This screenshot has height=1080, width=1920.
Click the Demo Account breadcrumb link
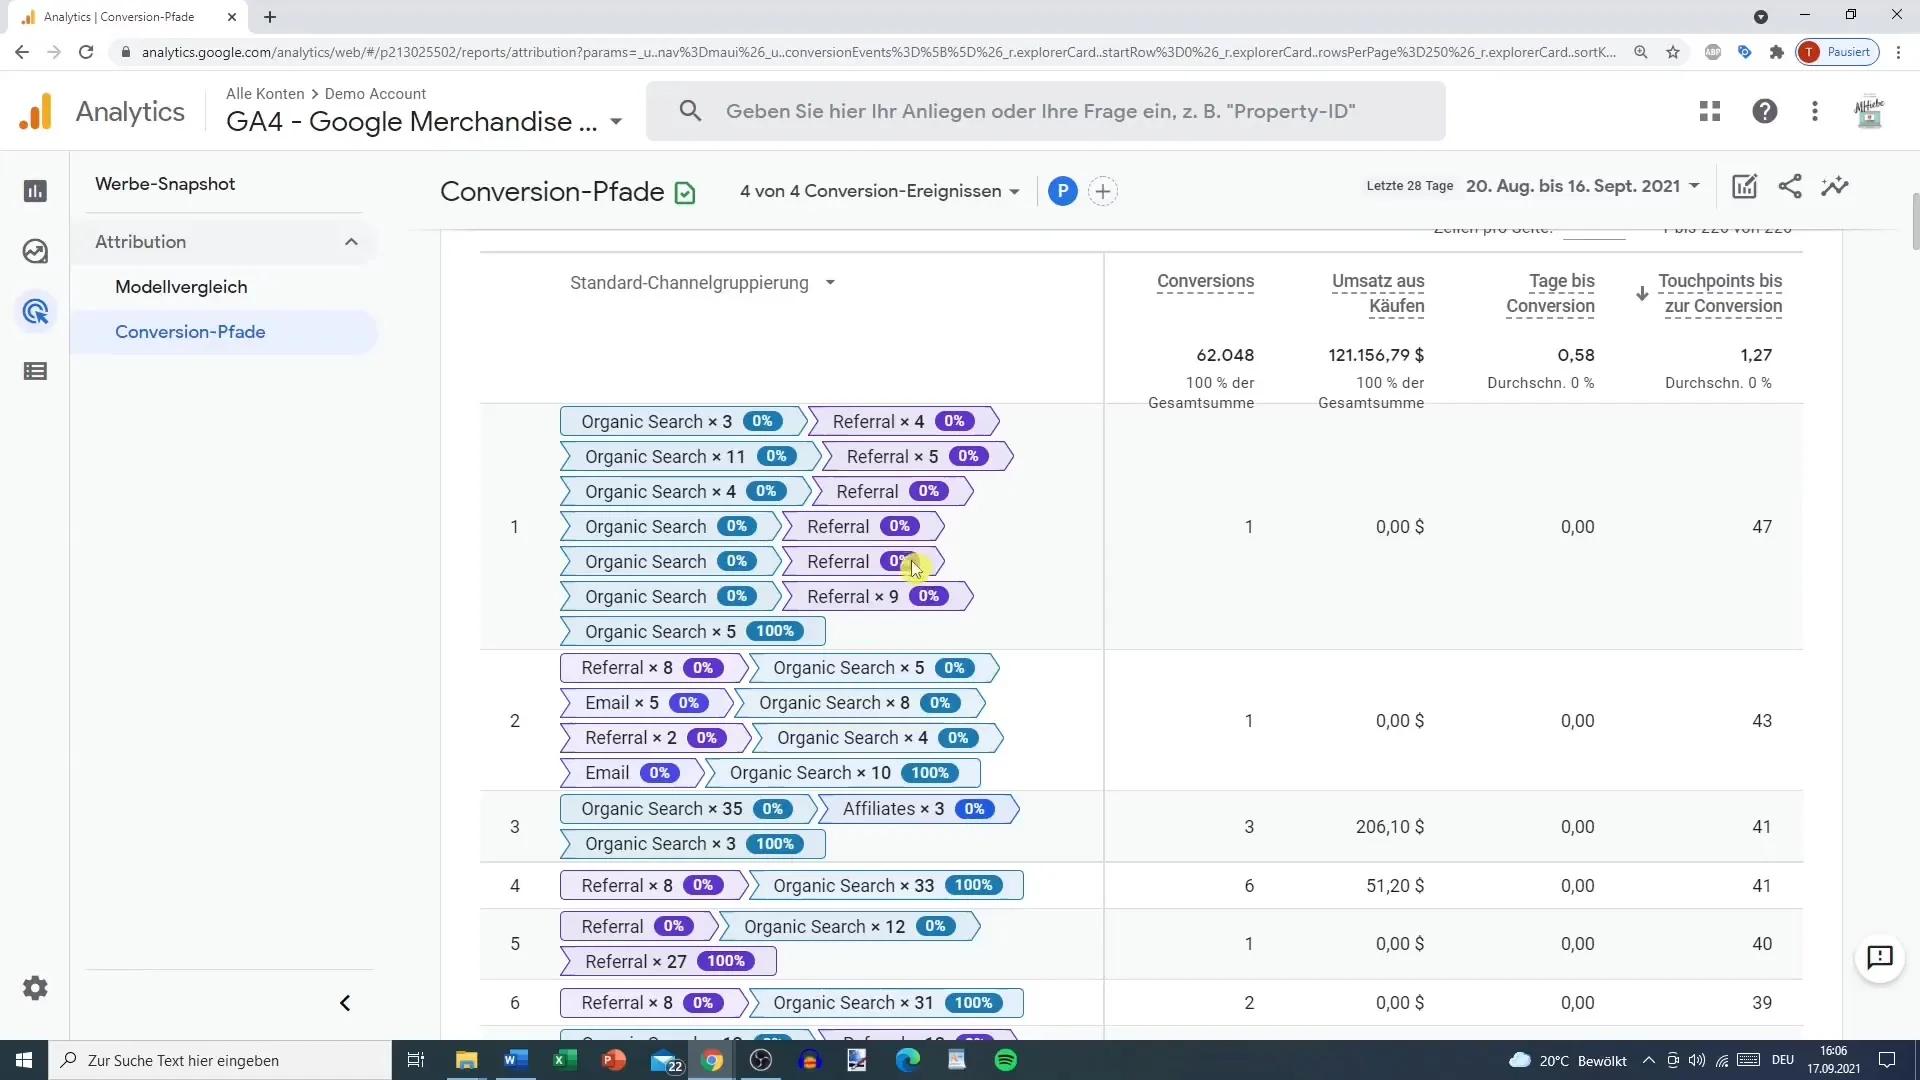tap(375, 93)
